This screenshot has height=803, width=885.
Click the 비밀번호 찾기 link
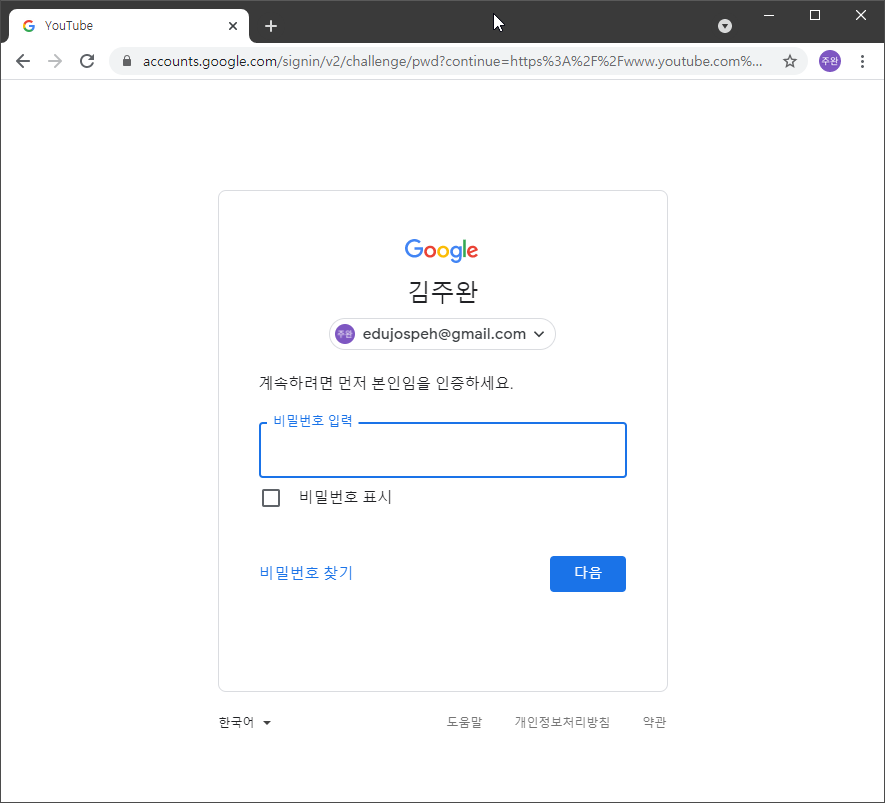point(306,573)
